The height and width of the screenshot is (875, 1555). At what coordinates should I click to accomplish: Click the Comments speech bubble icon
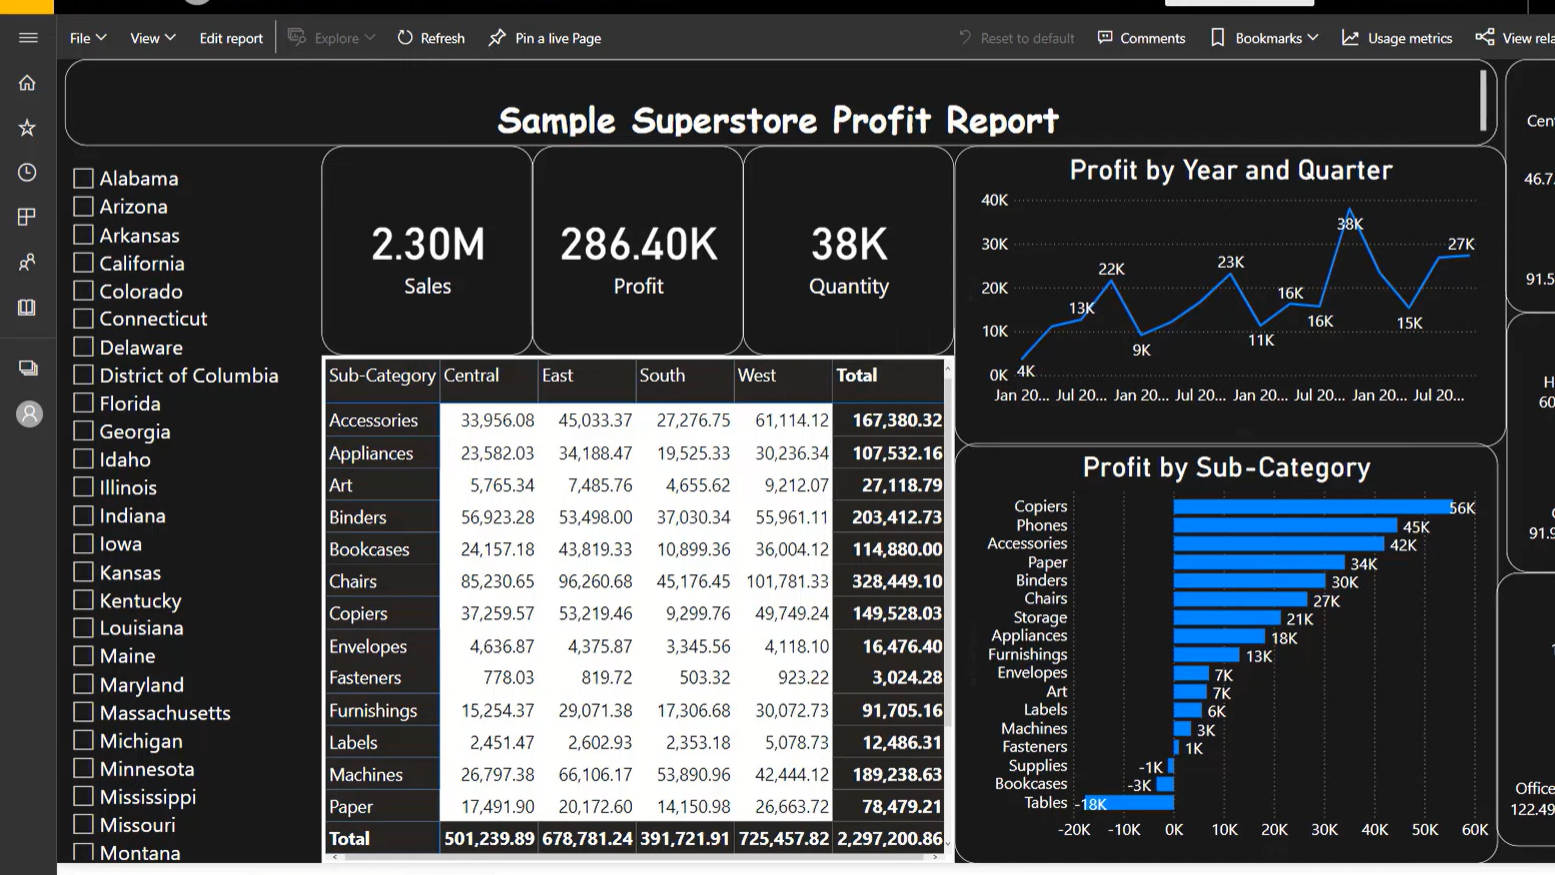(x=1105, y=38)
